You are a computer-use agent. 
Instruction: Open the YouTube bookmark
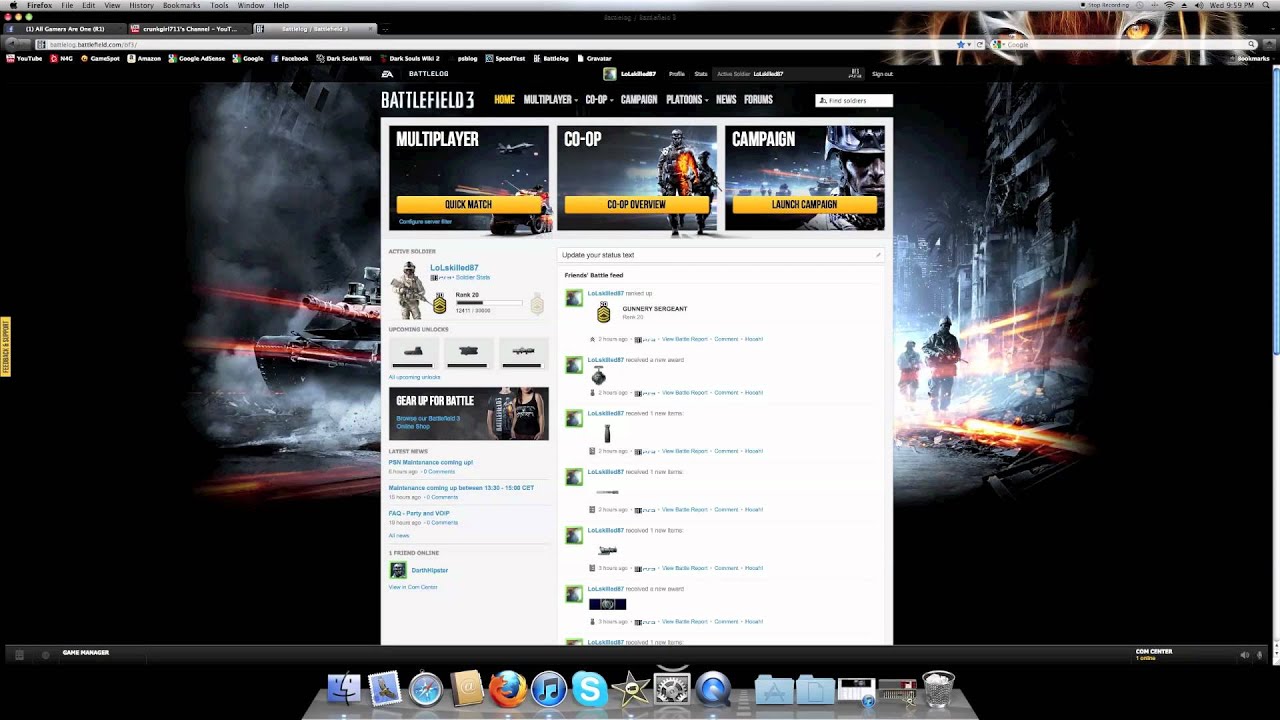pos(24,59)
